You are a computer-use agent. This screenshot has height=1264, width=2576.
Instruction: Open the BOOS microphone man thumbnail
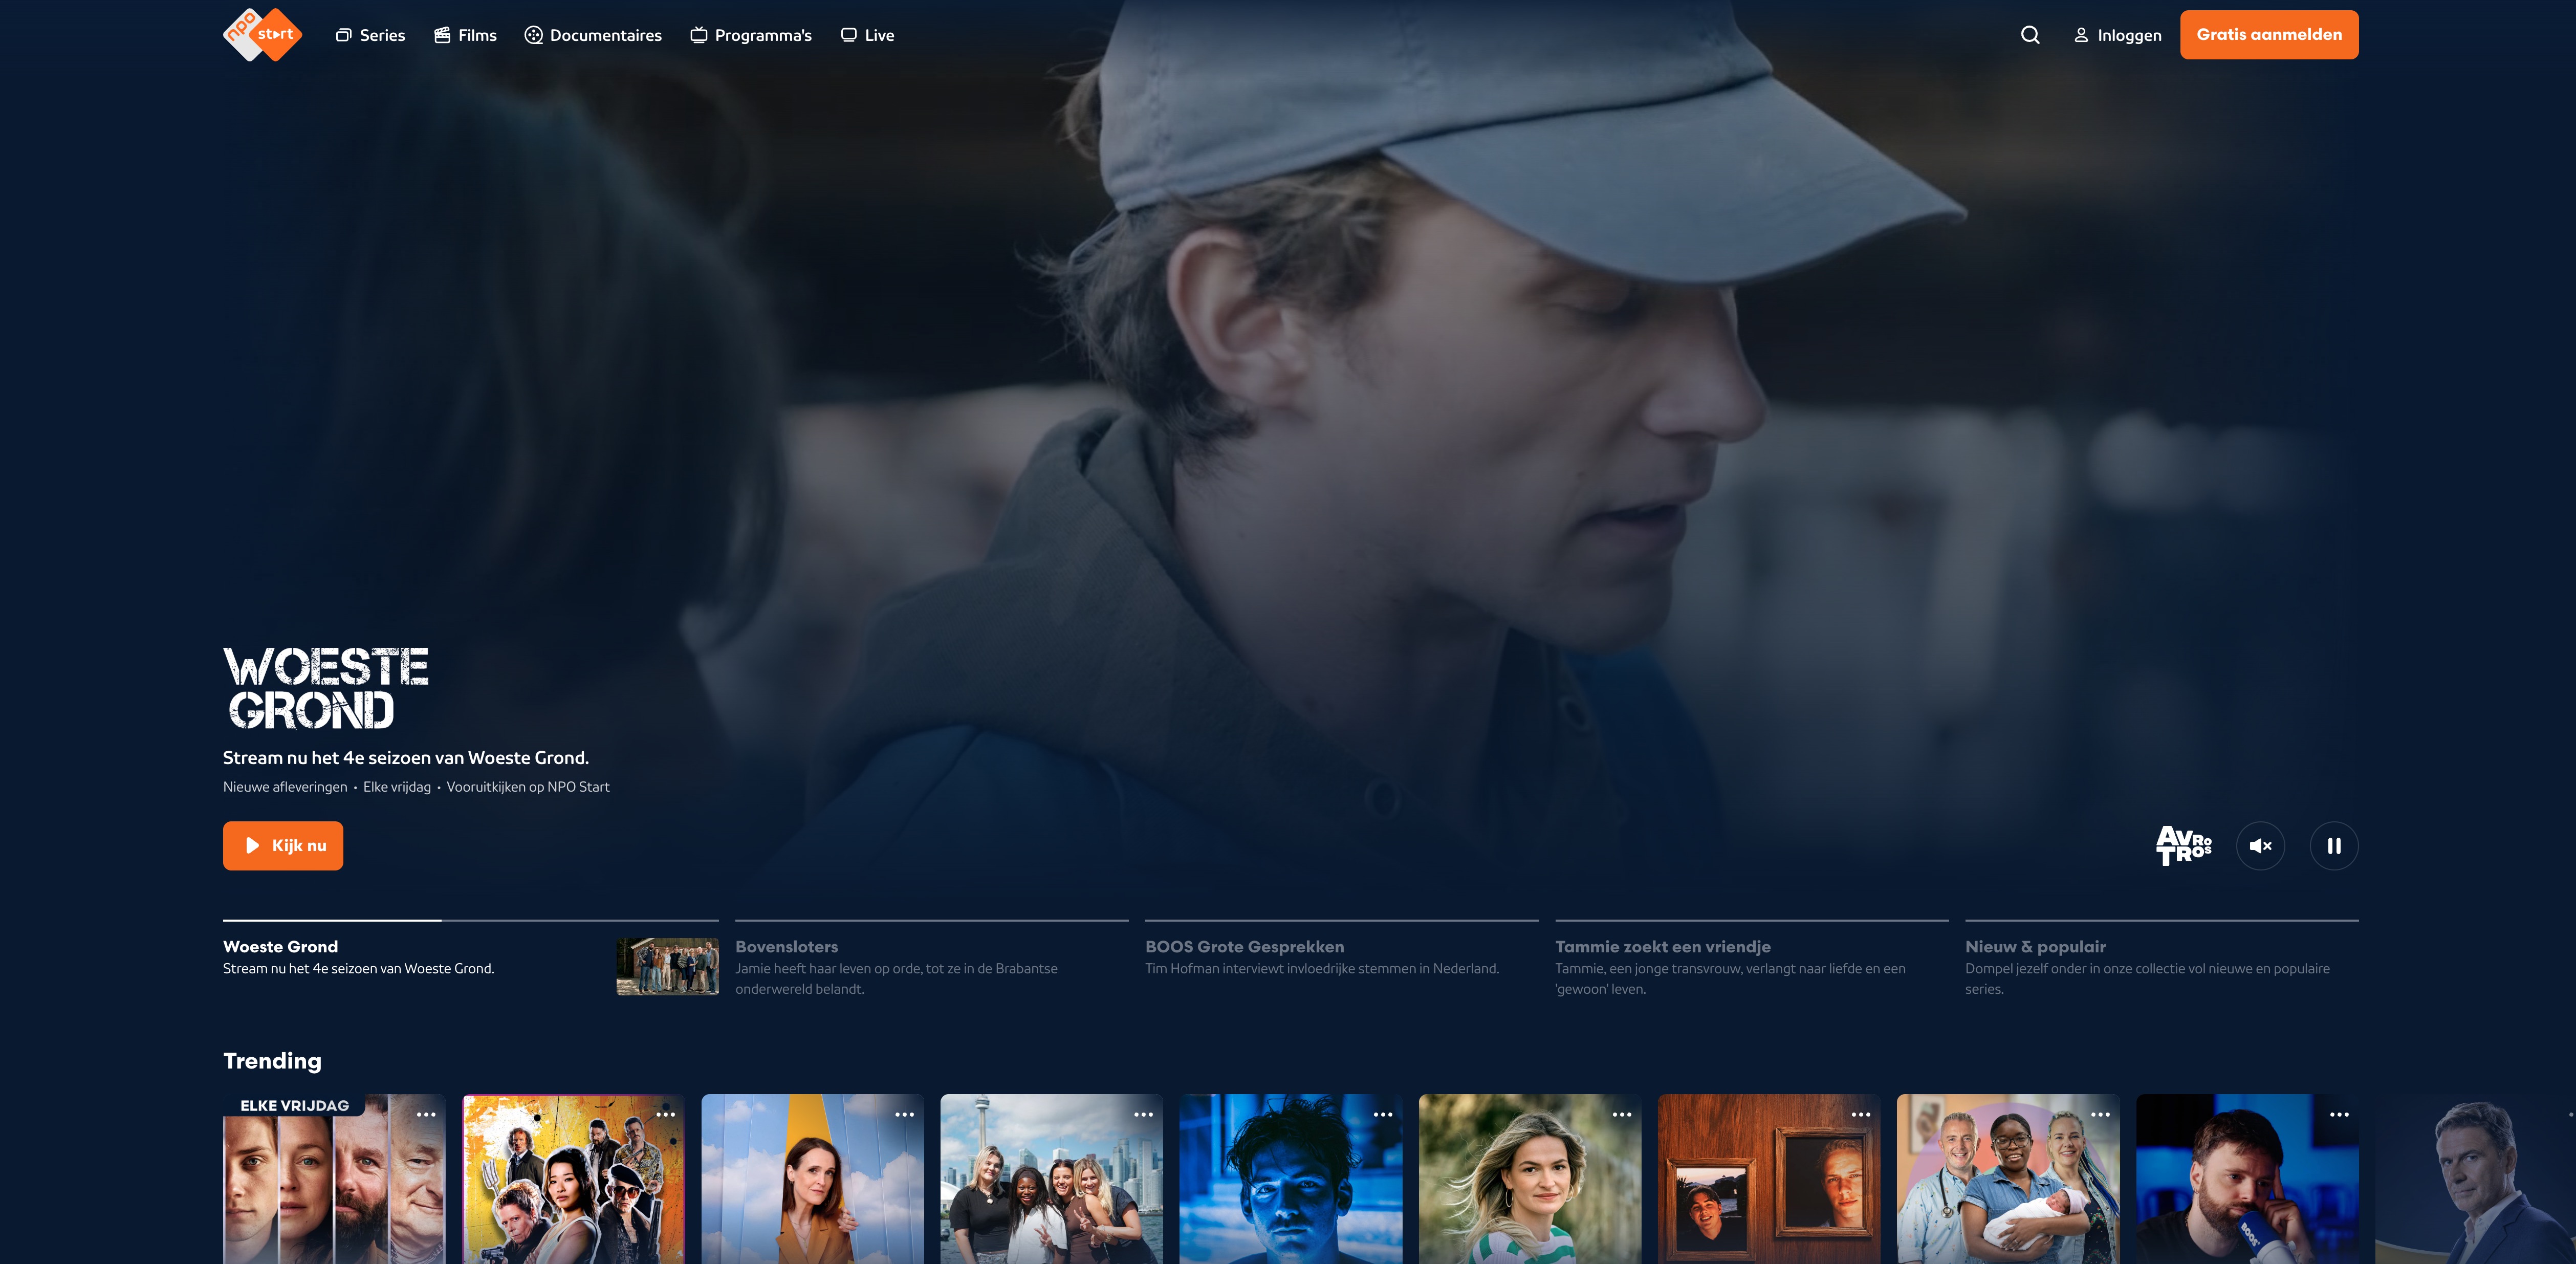pos(2247,1179)
